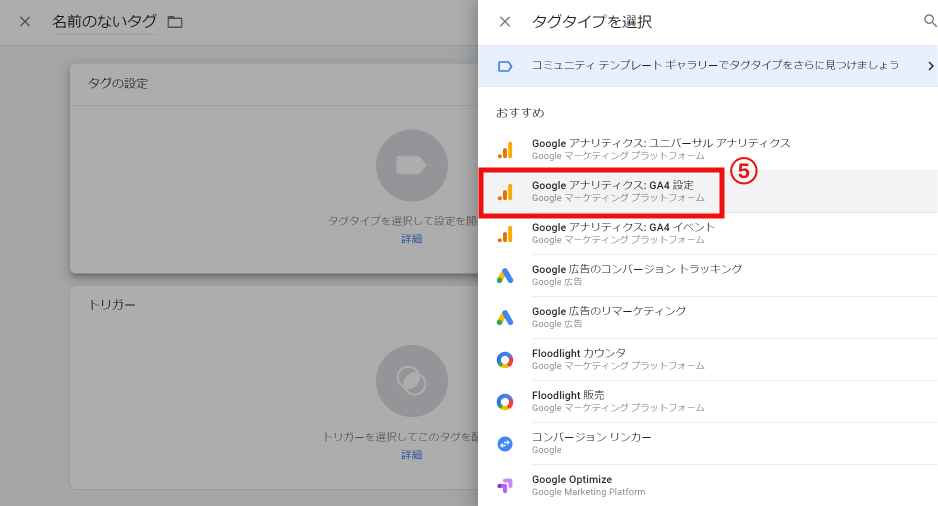The image size is (938, 506).
Task: Select Floodlight カウンタ tag type
Action: [708, 359]
